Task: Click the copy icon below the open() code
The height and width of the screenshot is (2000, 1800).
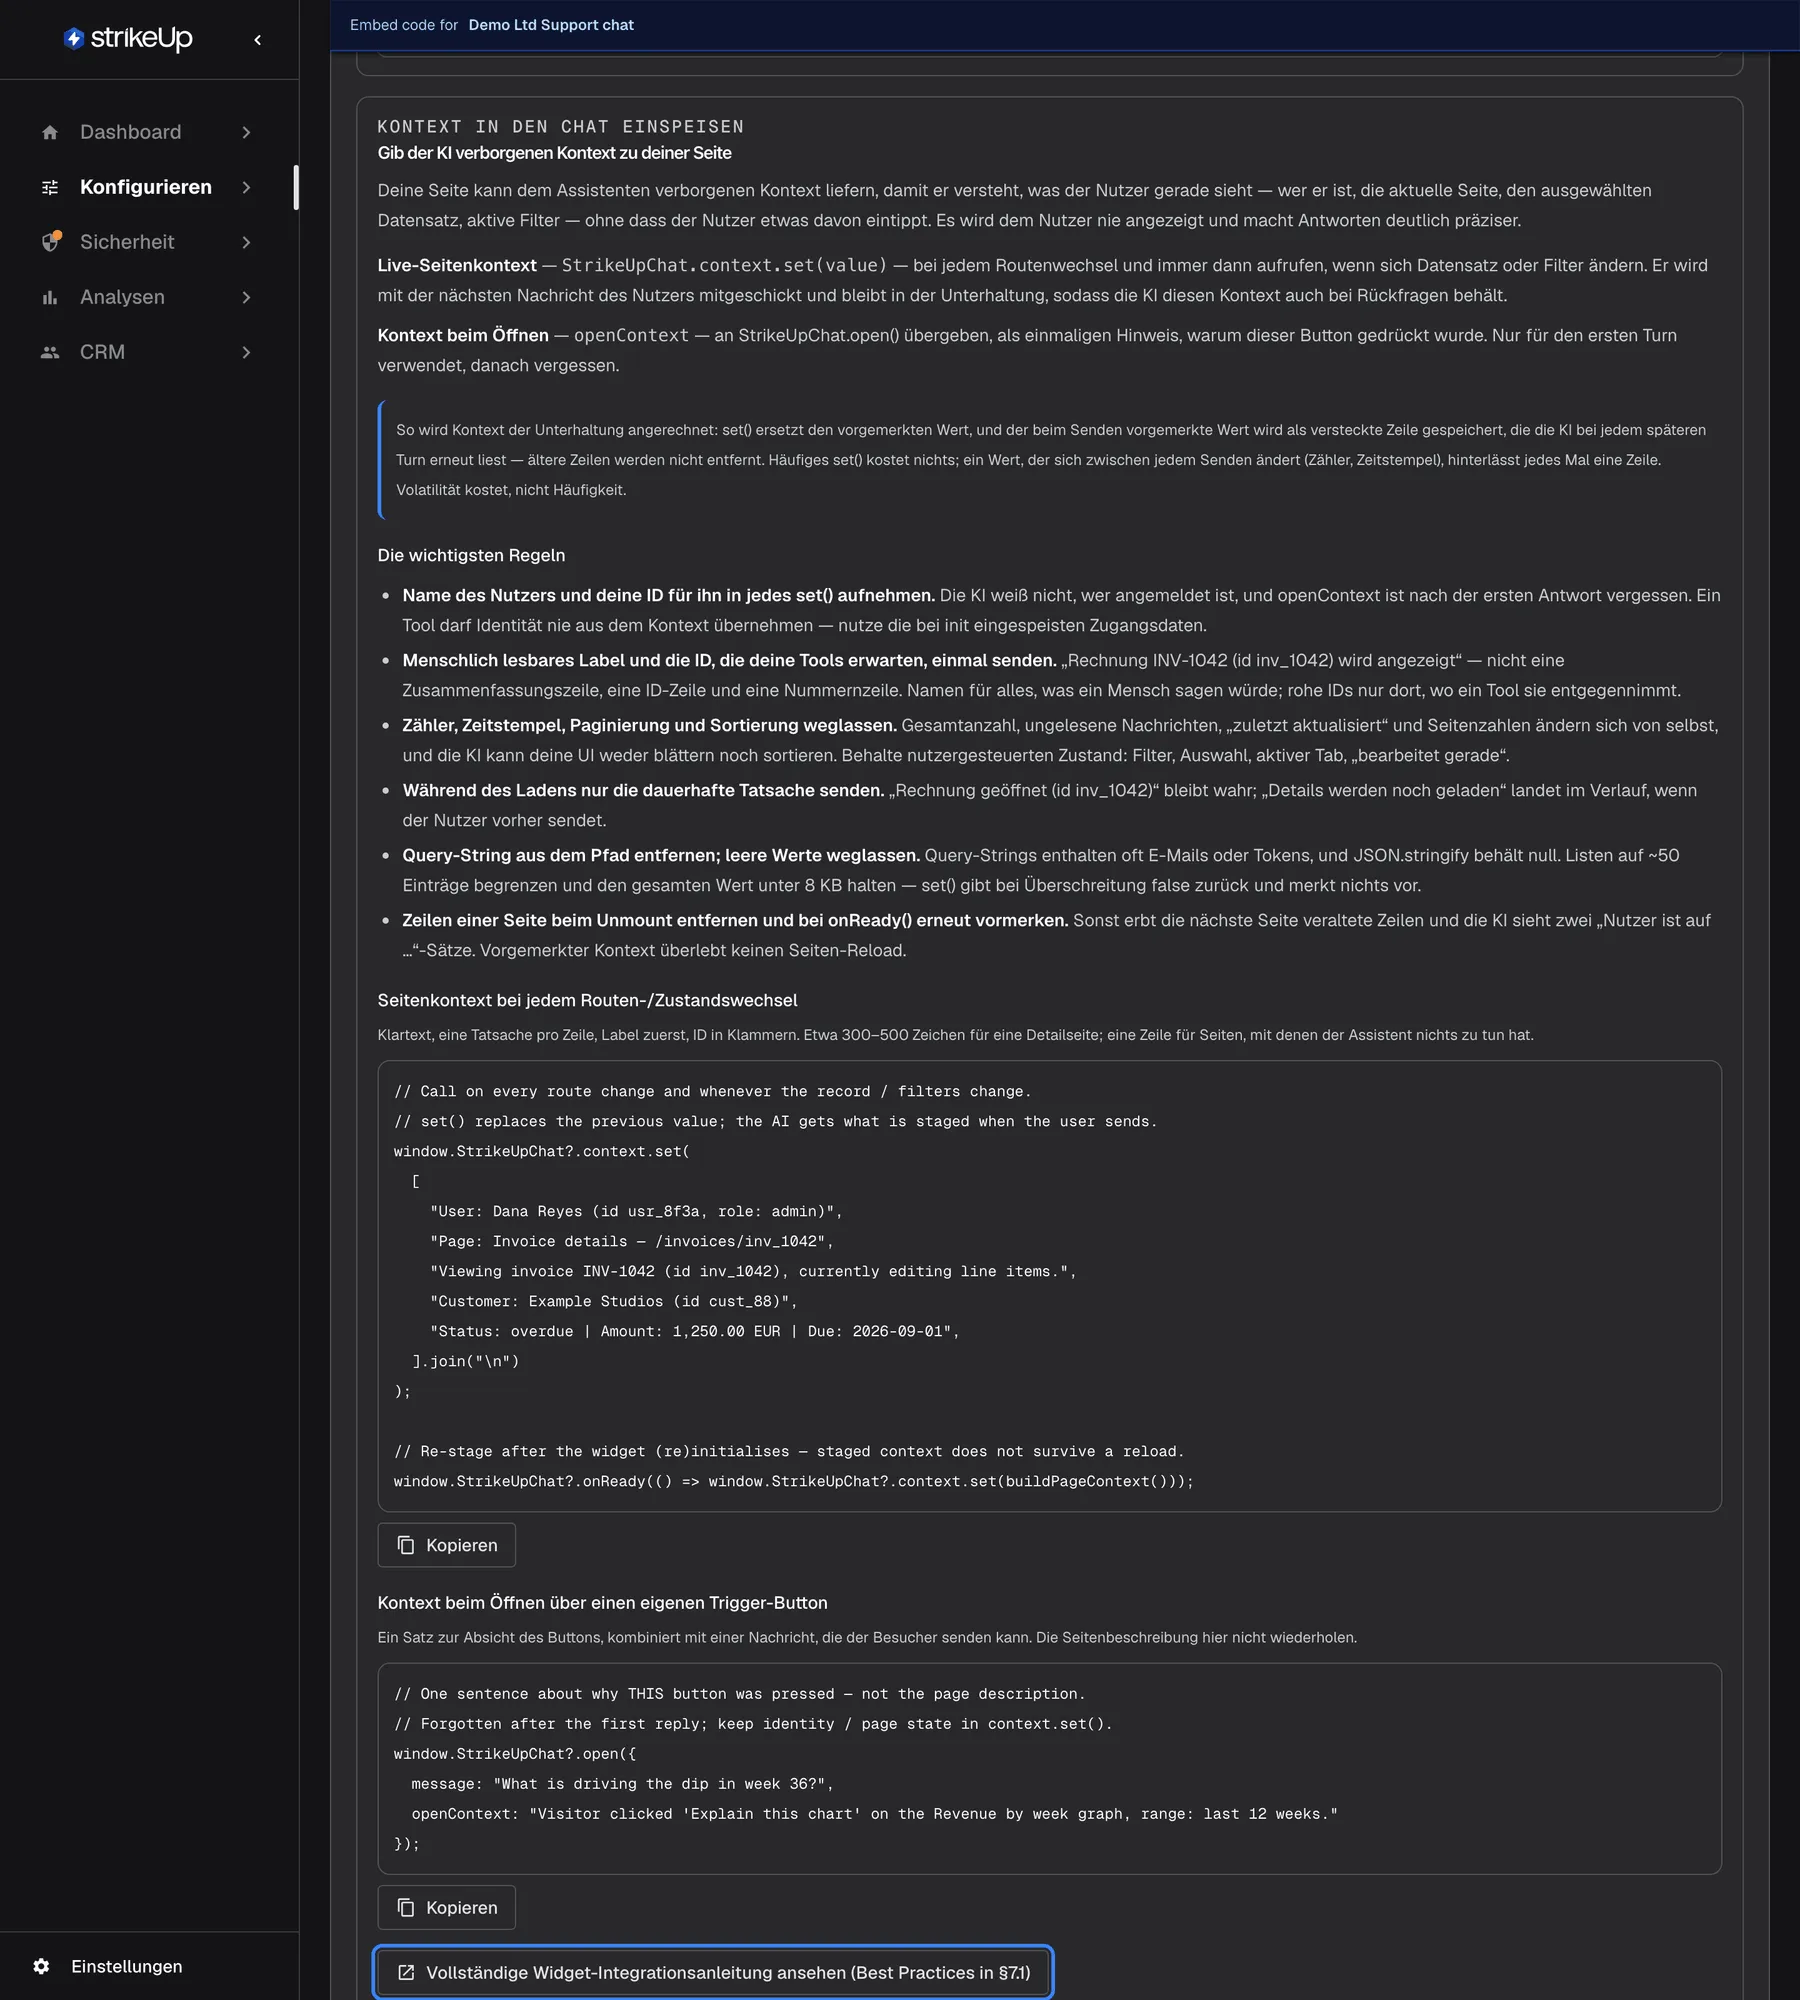Action: point(406,1907)
